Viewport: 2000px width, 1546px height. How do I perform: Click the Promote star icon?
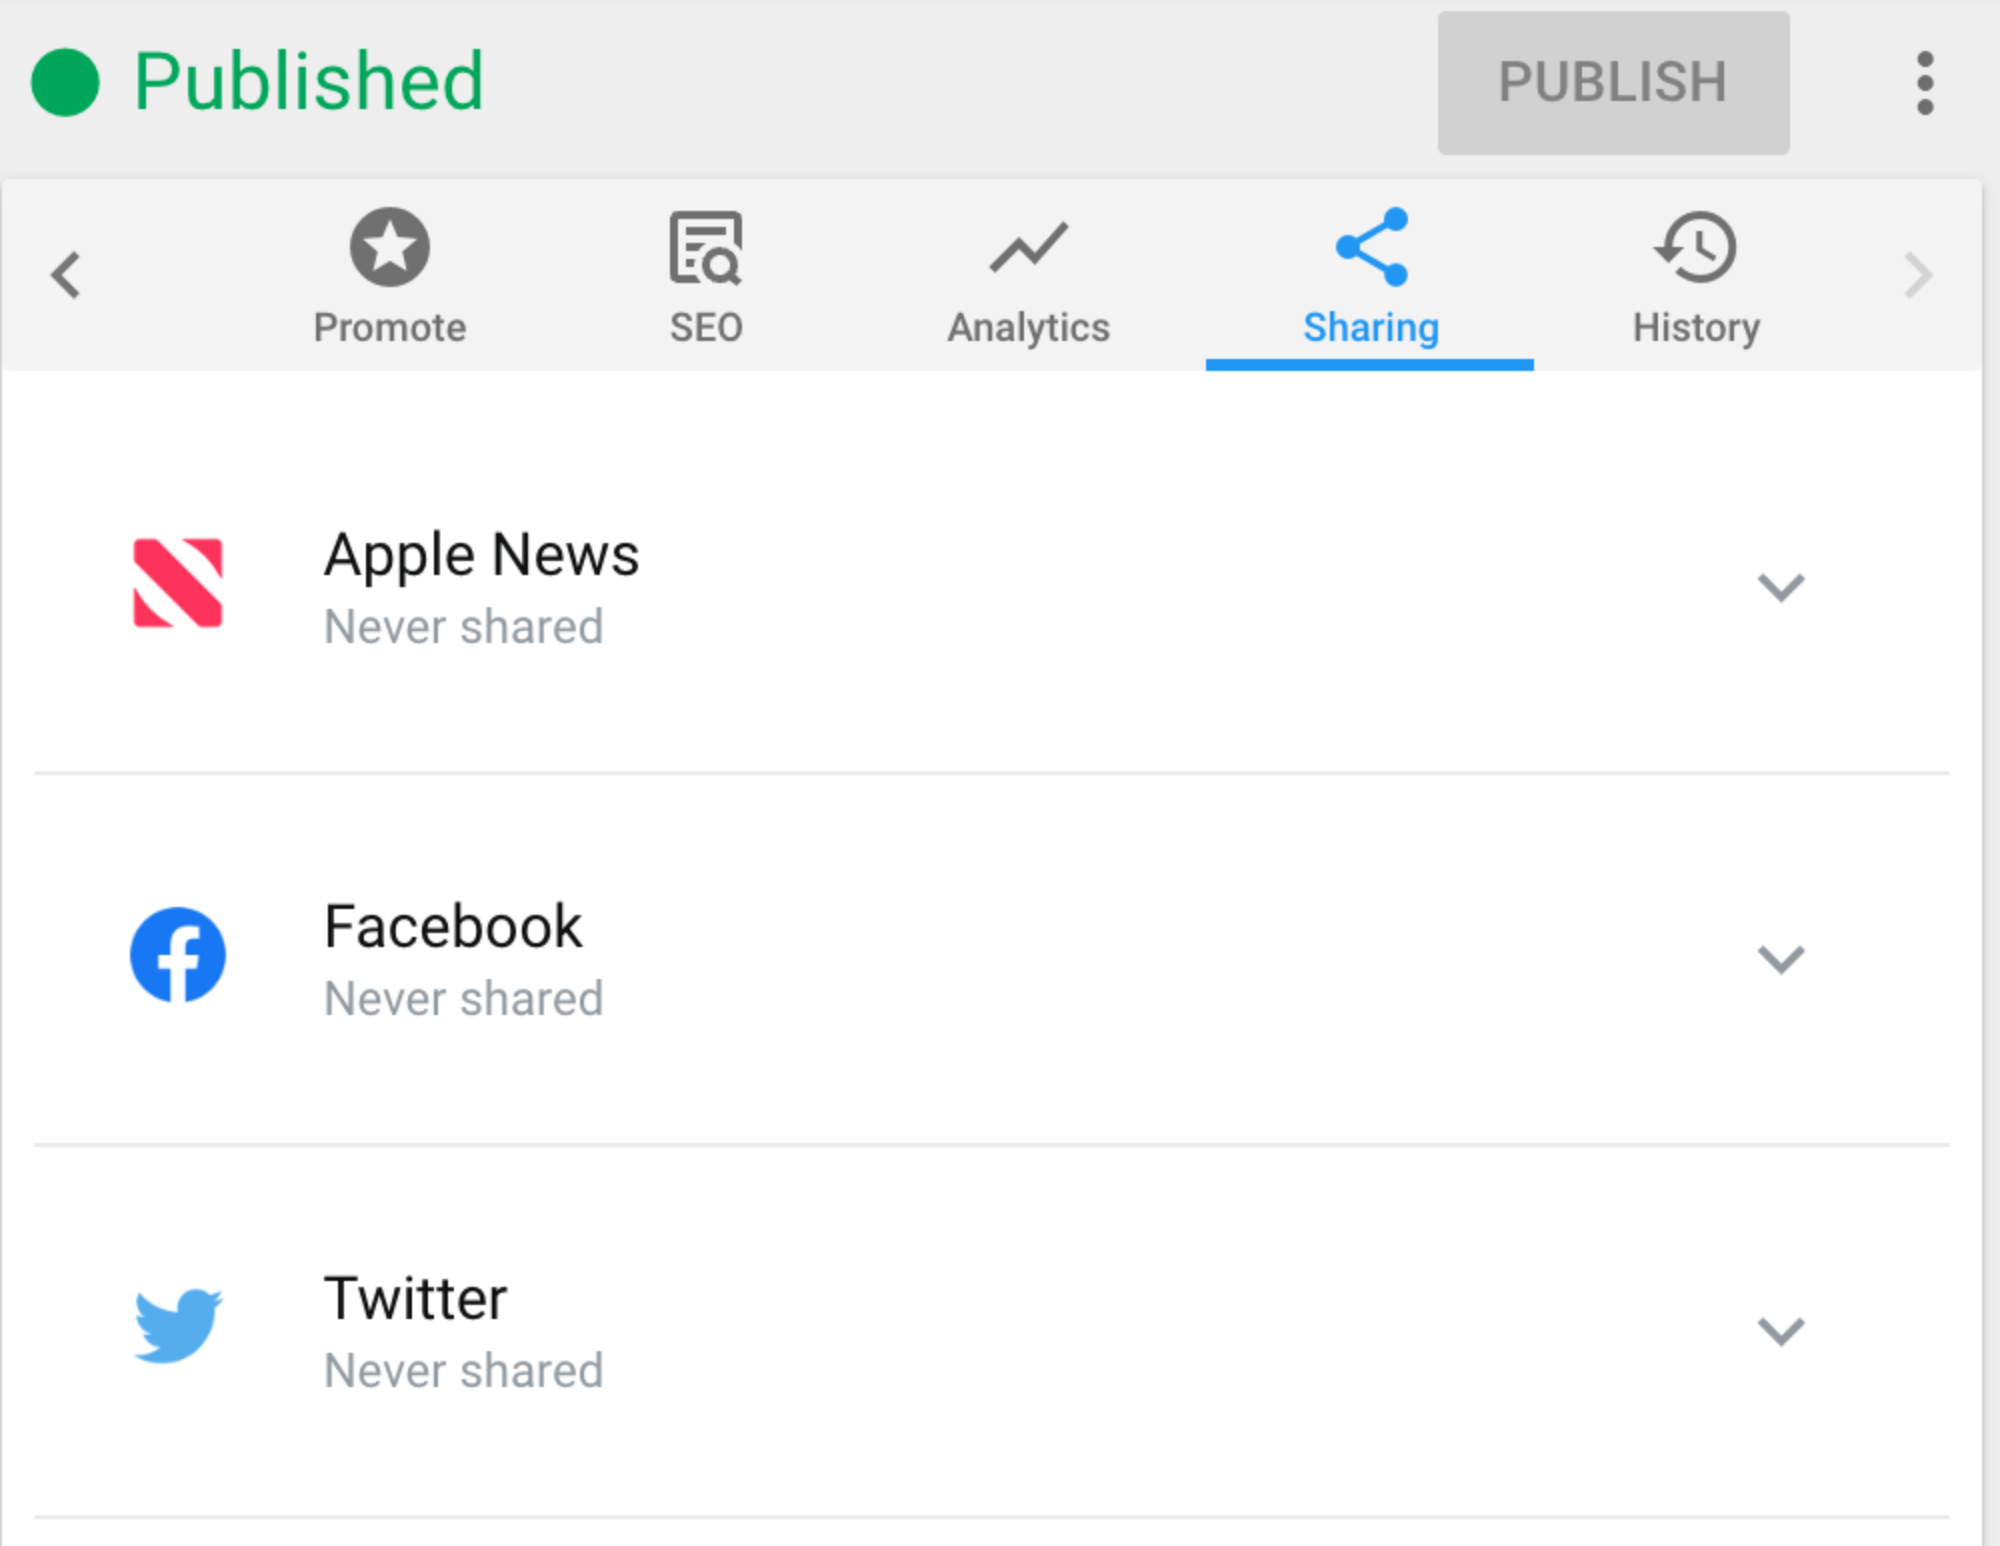[389, 247]
